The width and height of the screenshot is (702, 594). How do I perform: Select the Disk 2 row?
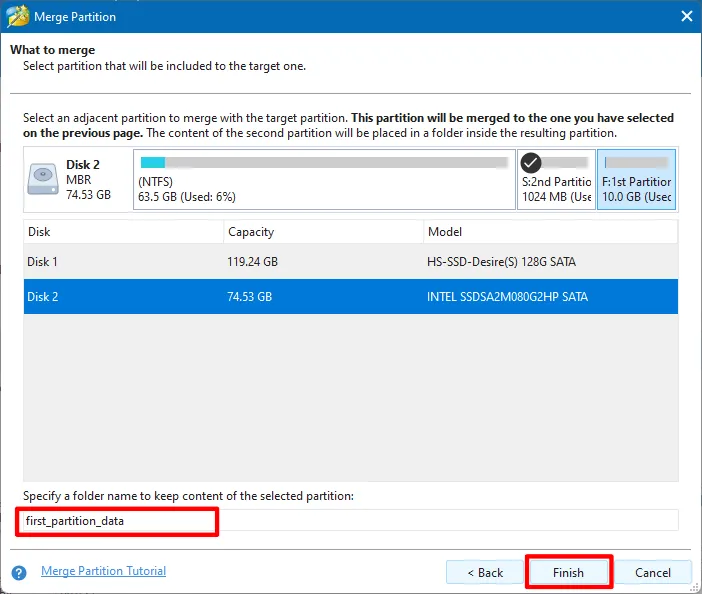click(351, 296)
